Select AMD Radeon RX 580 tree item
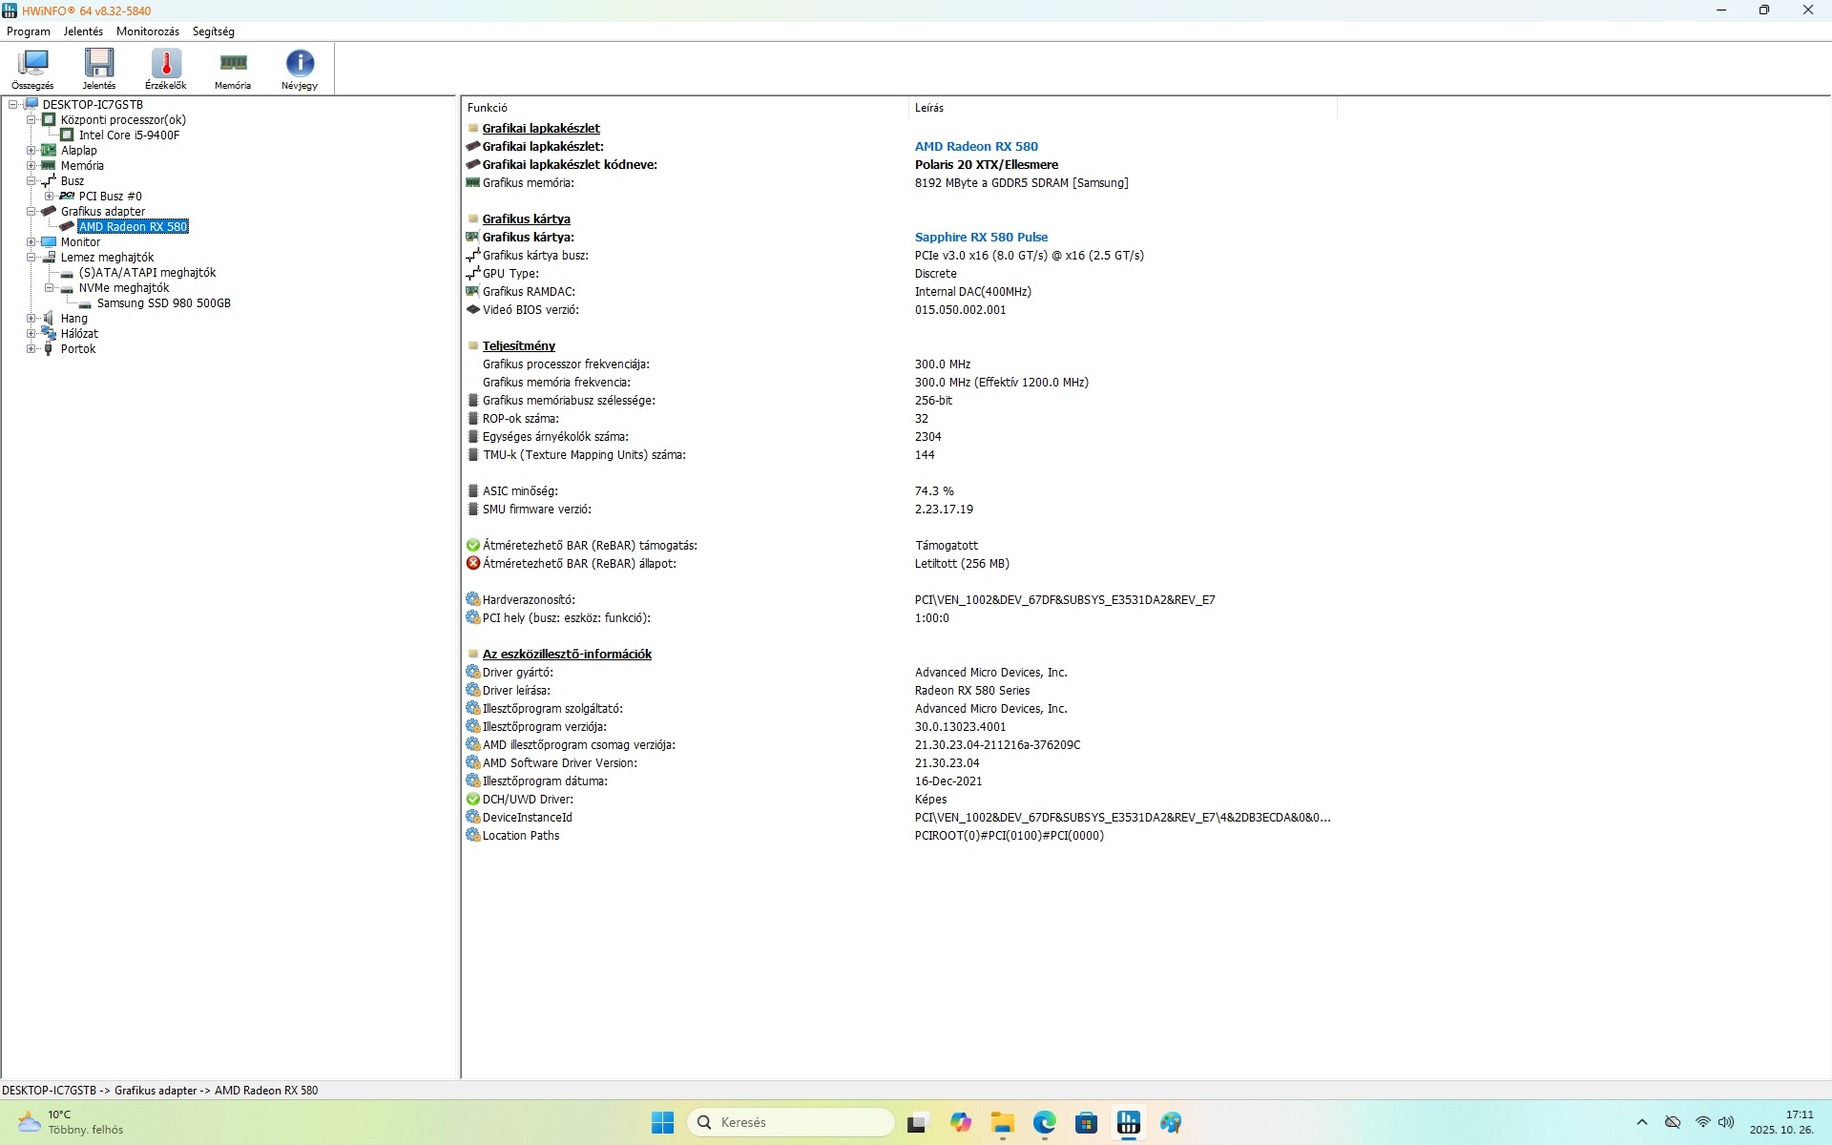 (133, 227)
